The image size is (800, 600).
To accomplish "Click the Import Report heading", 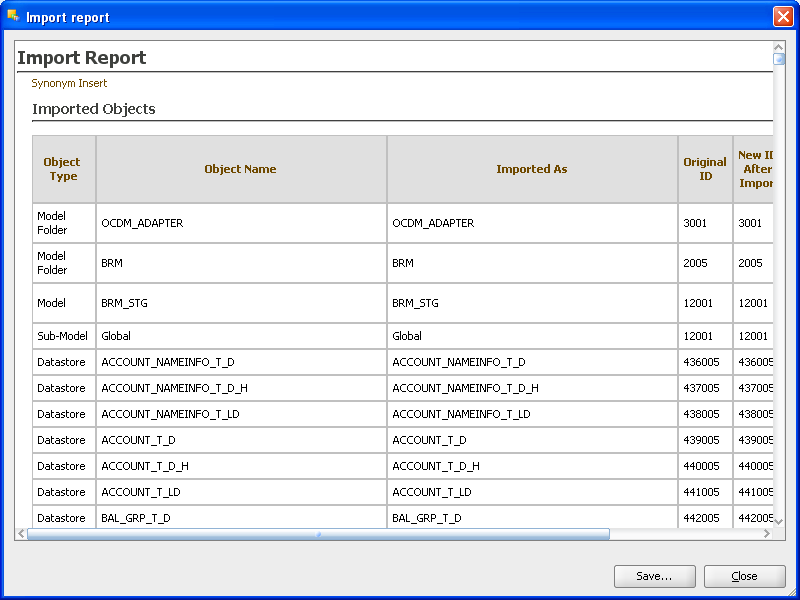I will tap(82, 58).
